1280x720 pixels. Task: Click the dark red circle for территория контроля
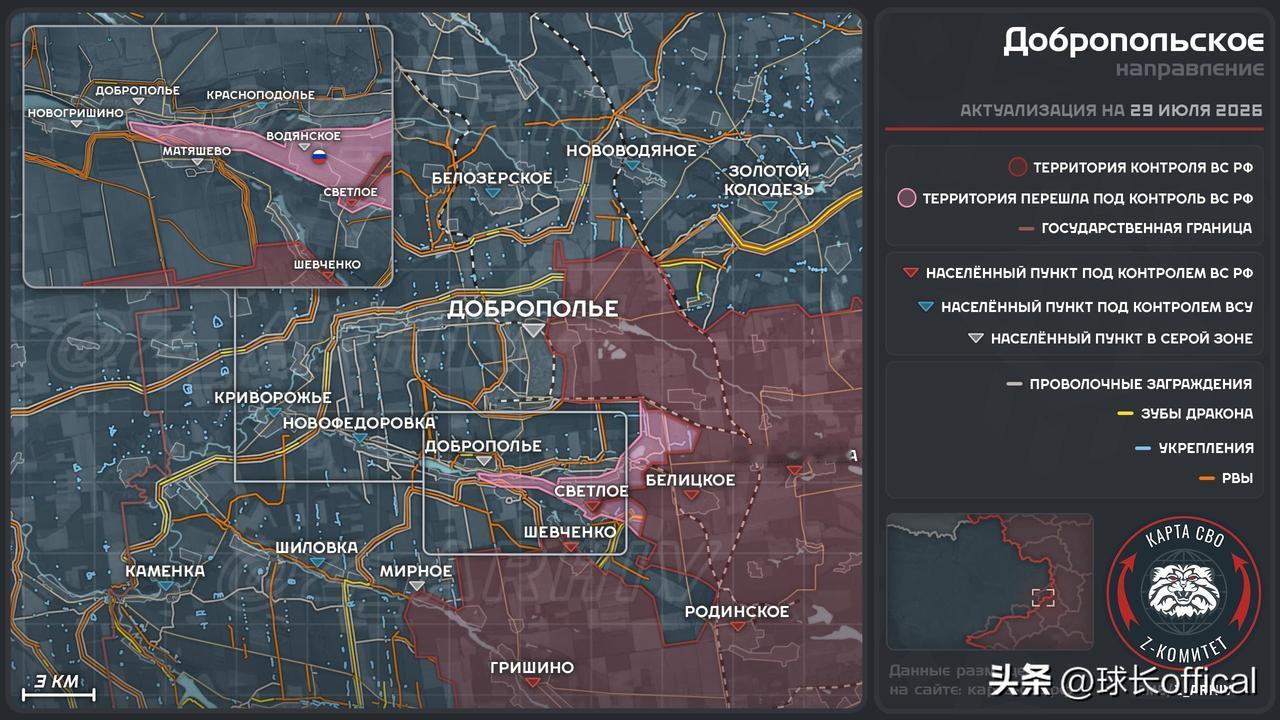(1018, 167)
